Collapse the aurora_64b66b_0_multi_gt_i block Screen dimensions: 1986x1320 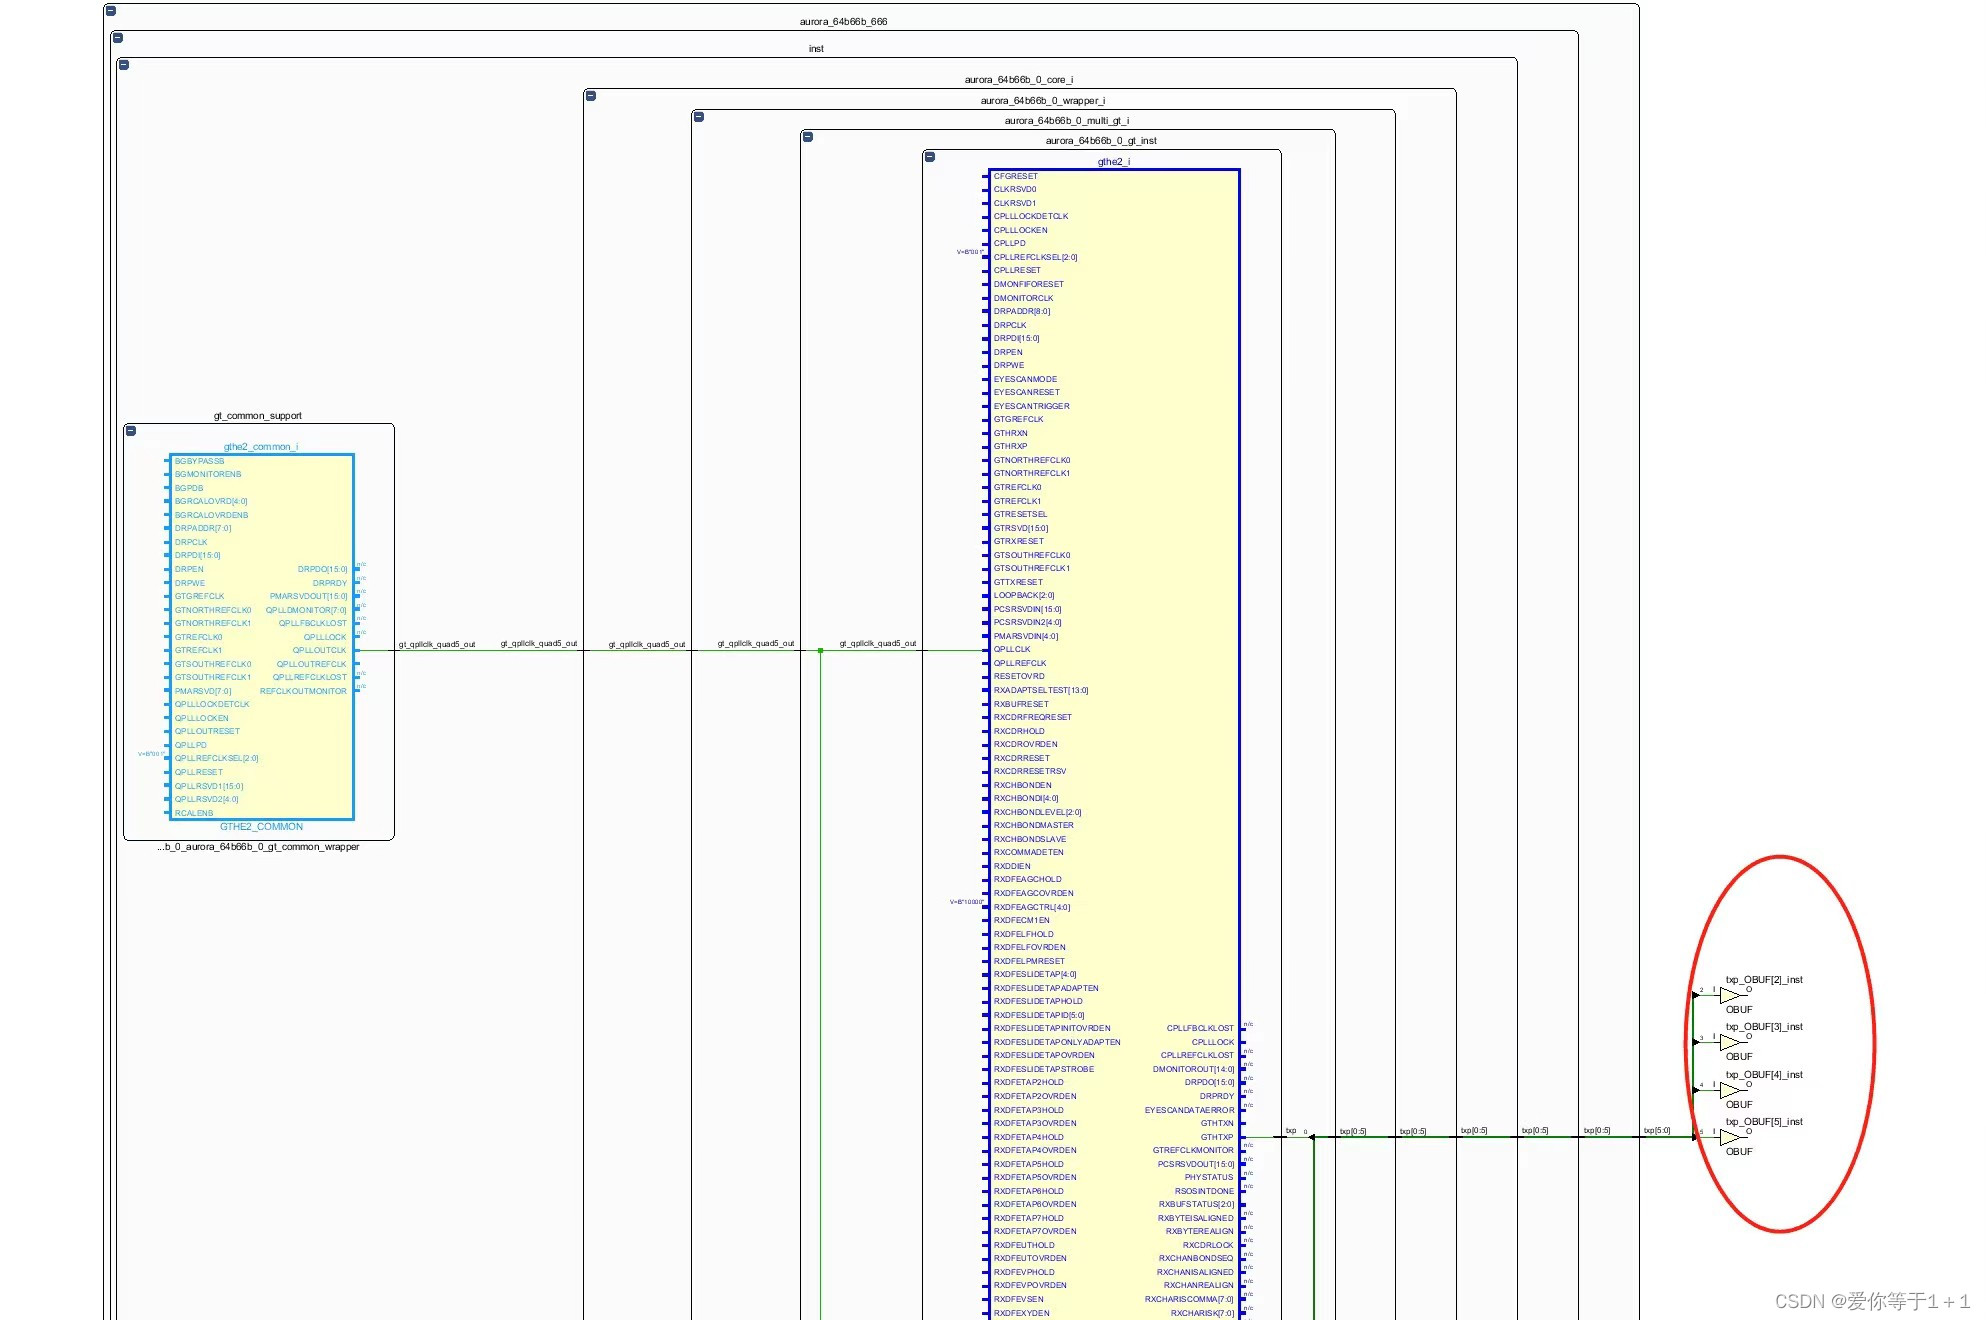click(x=699, y=117)
